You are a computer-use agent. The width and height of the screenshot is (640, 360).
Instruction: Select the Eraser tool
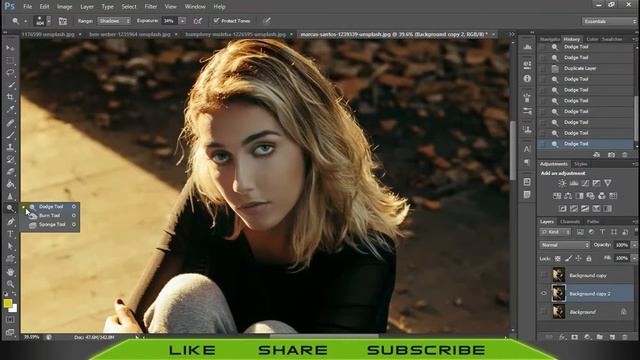[x=10, y=171]
